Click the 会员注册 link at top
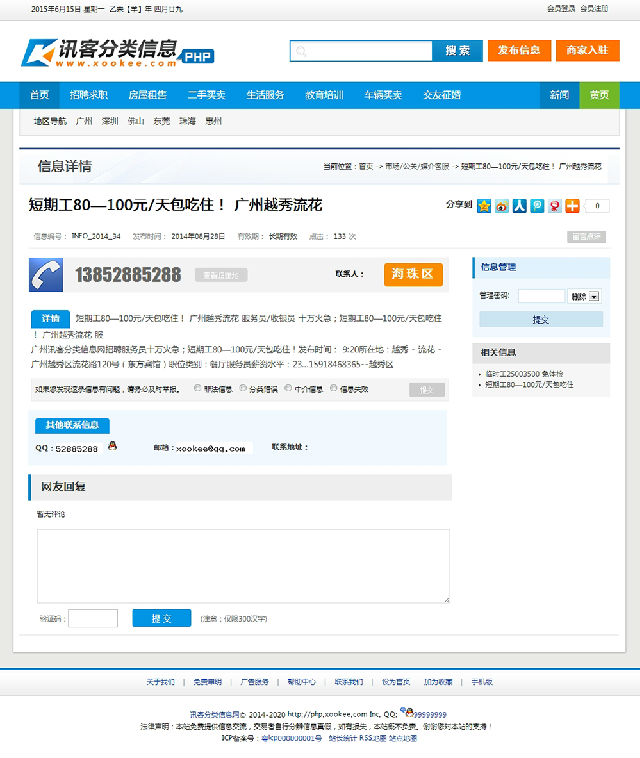The width and height of the screenshot is (640, 758). click(594, 9)
